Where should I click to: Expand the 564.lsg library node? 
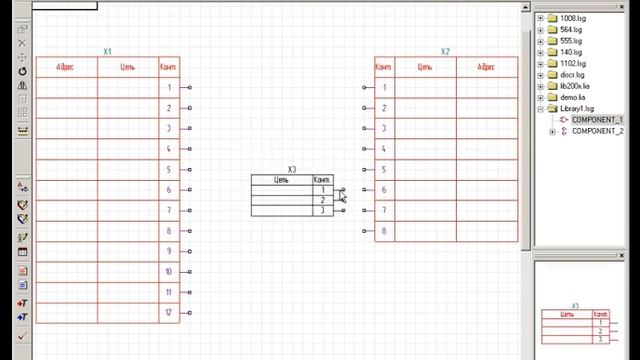pyautogui.click(x=540, y=30)
